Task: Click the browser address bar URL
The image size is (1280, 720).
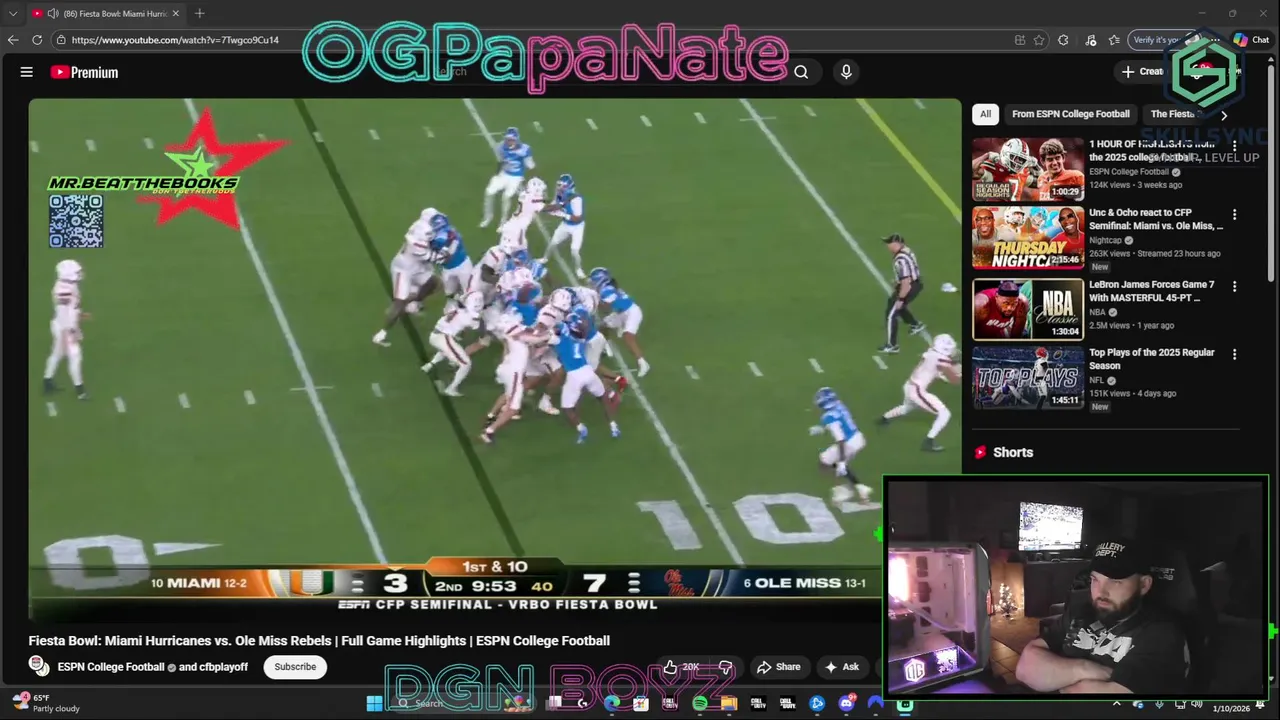Action: pyautogui.click(x=175, y=40)
